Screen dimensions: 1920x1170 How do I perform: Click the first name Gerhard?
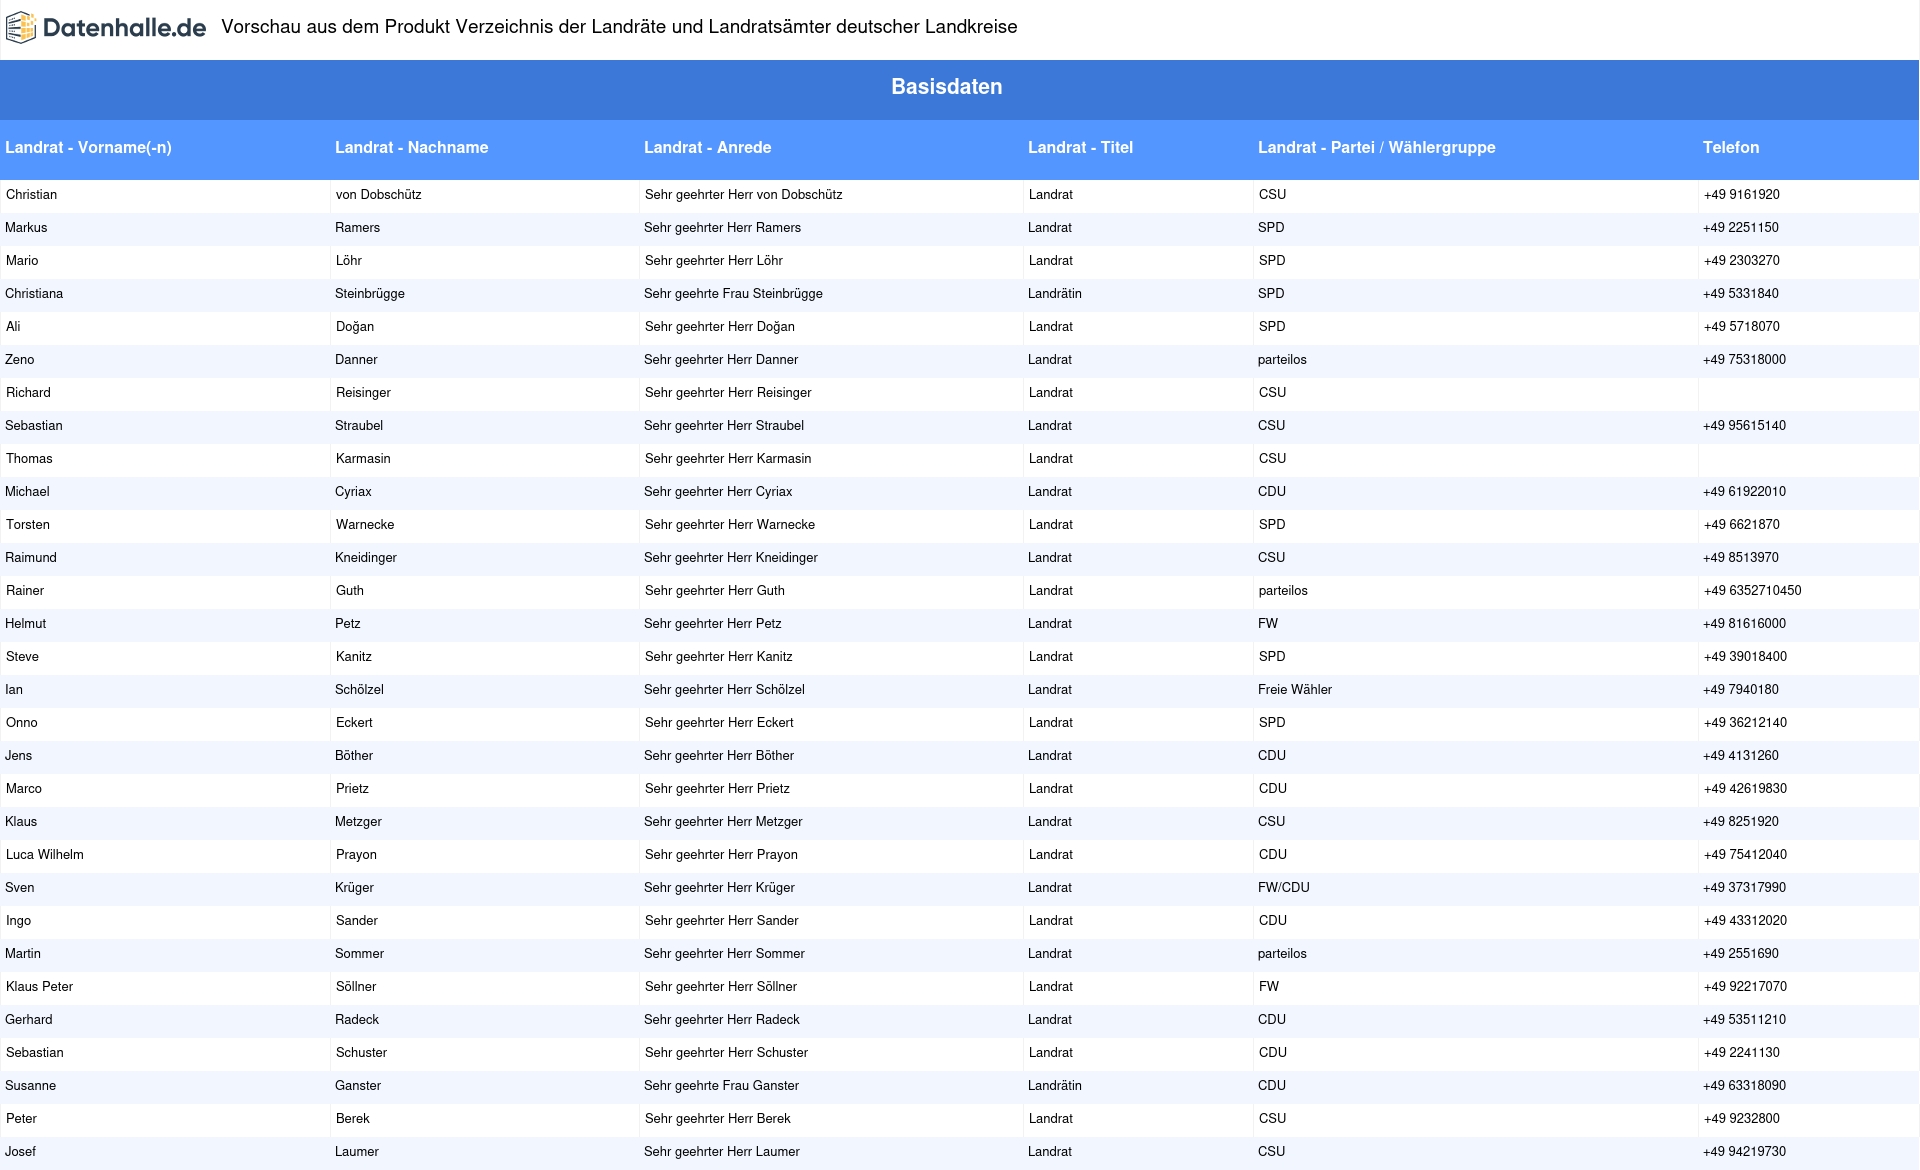[29, 1020]
